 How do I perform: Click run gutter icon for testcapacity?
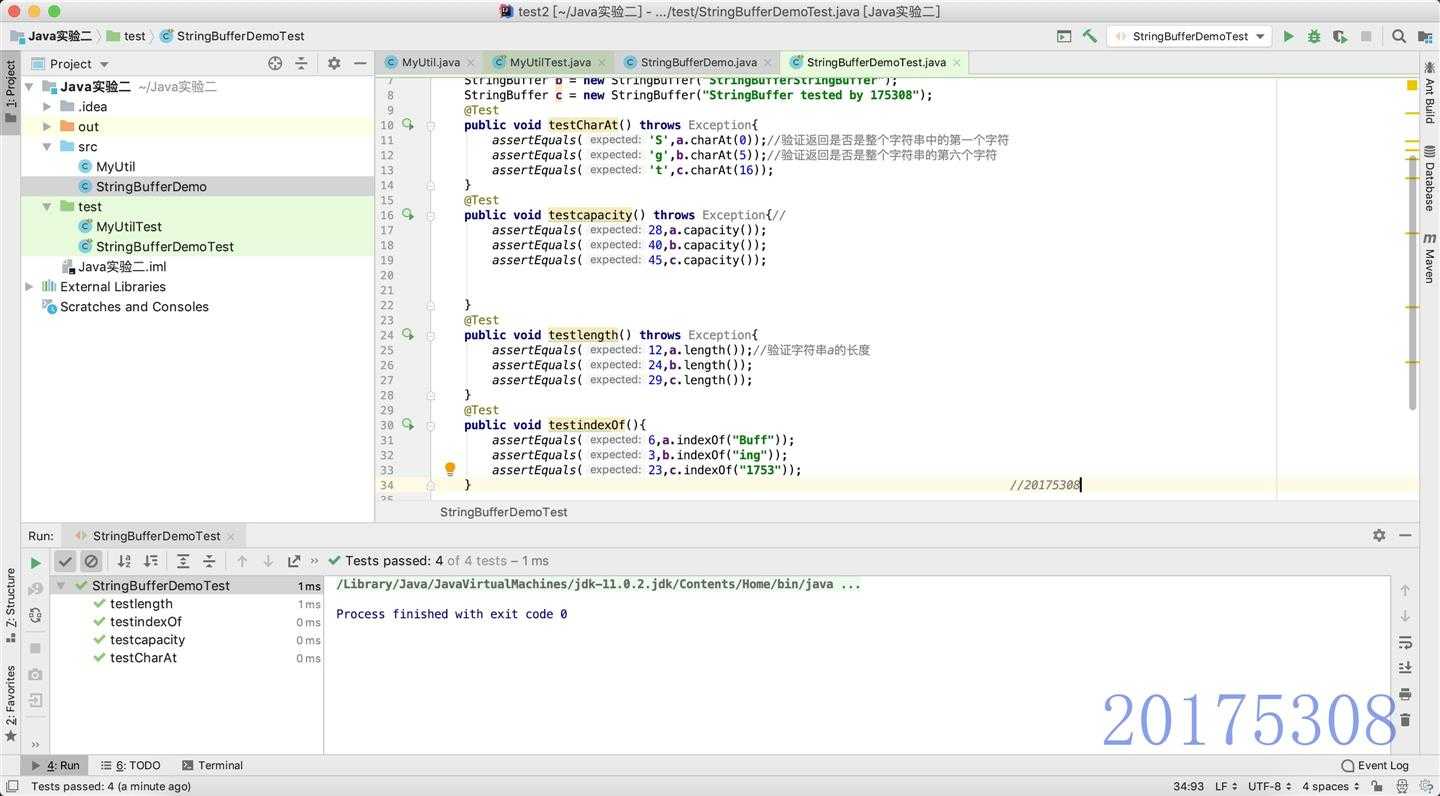click(408, 215)
